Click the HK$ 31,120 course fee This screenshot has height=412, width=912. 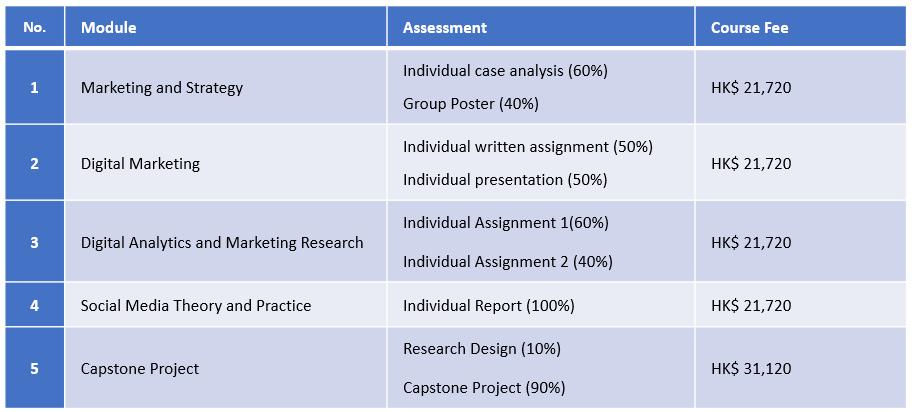(751, 369)
